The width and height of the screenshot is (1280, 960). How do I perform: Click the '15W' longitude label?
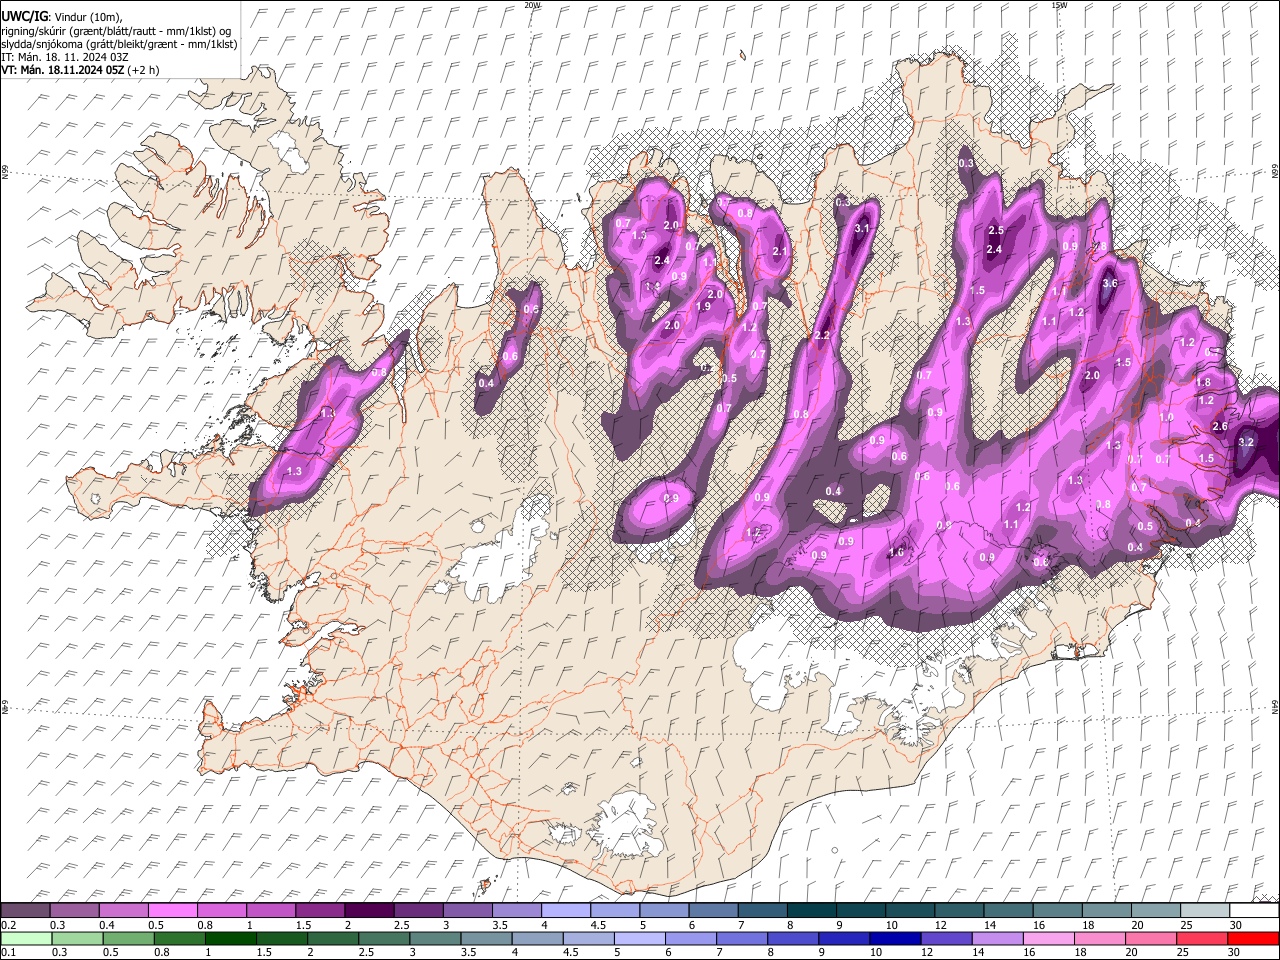click(x=1059, y=5)
